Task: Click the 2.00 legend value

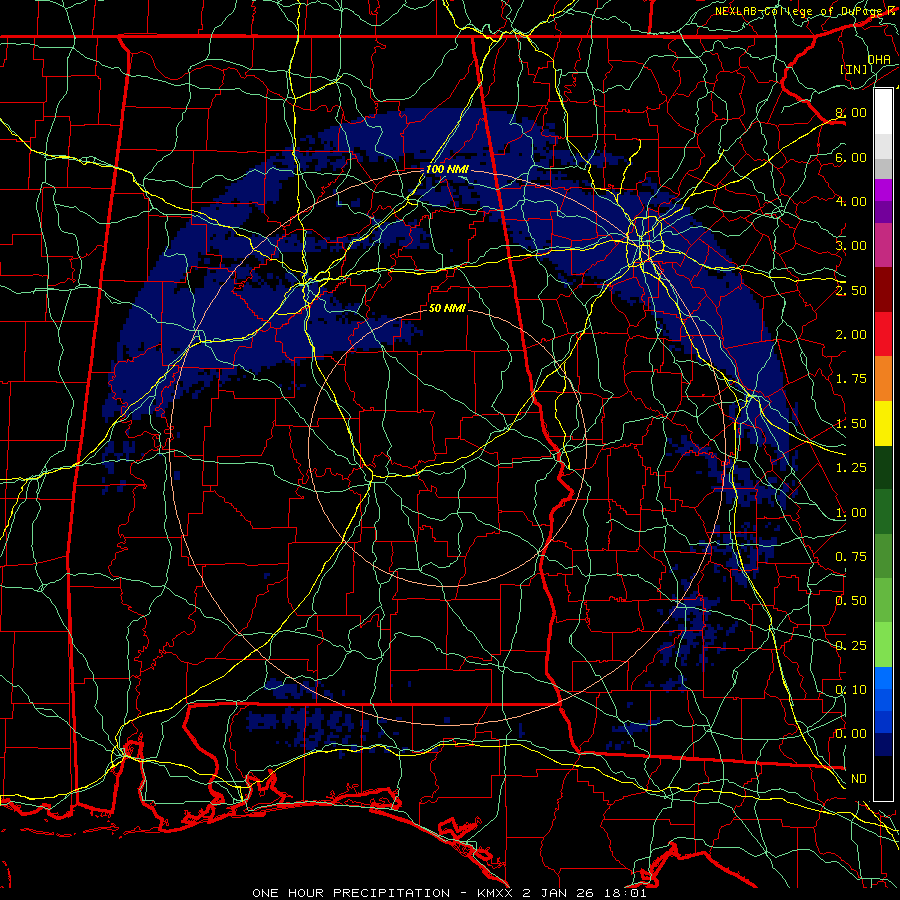Action: [x=851, y=335]
